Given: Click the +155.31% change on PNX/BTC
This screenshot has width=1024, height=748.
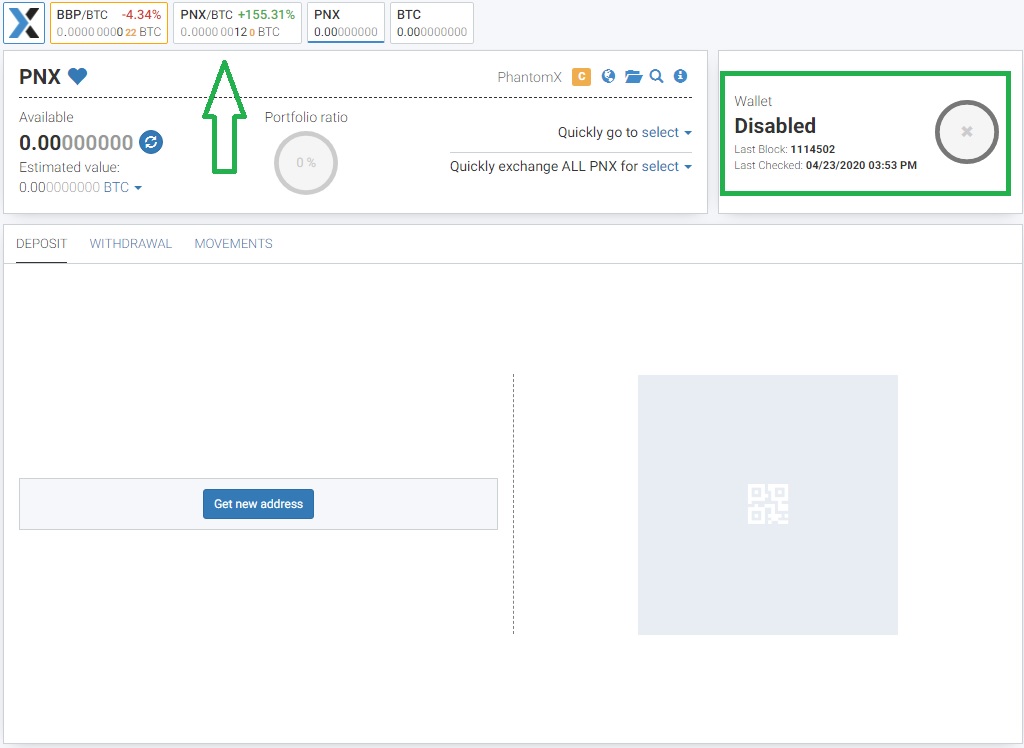Looking at the screenshot, I should pos(266,14).
